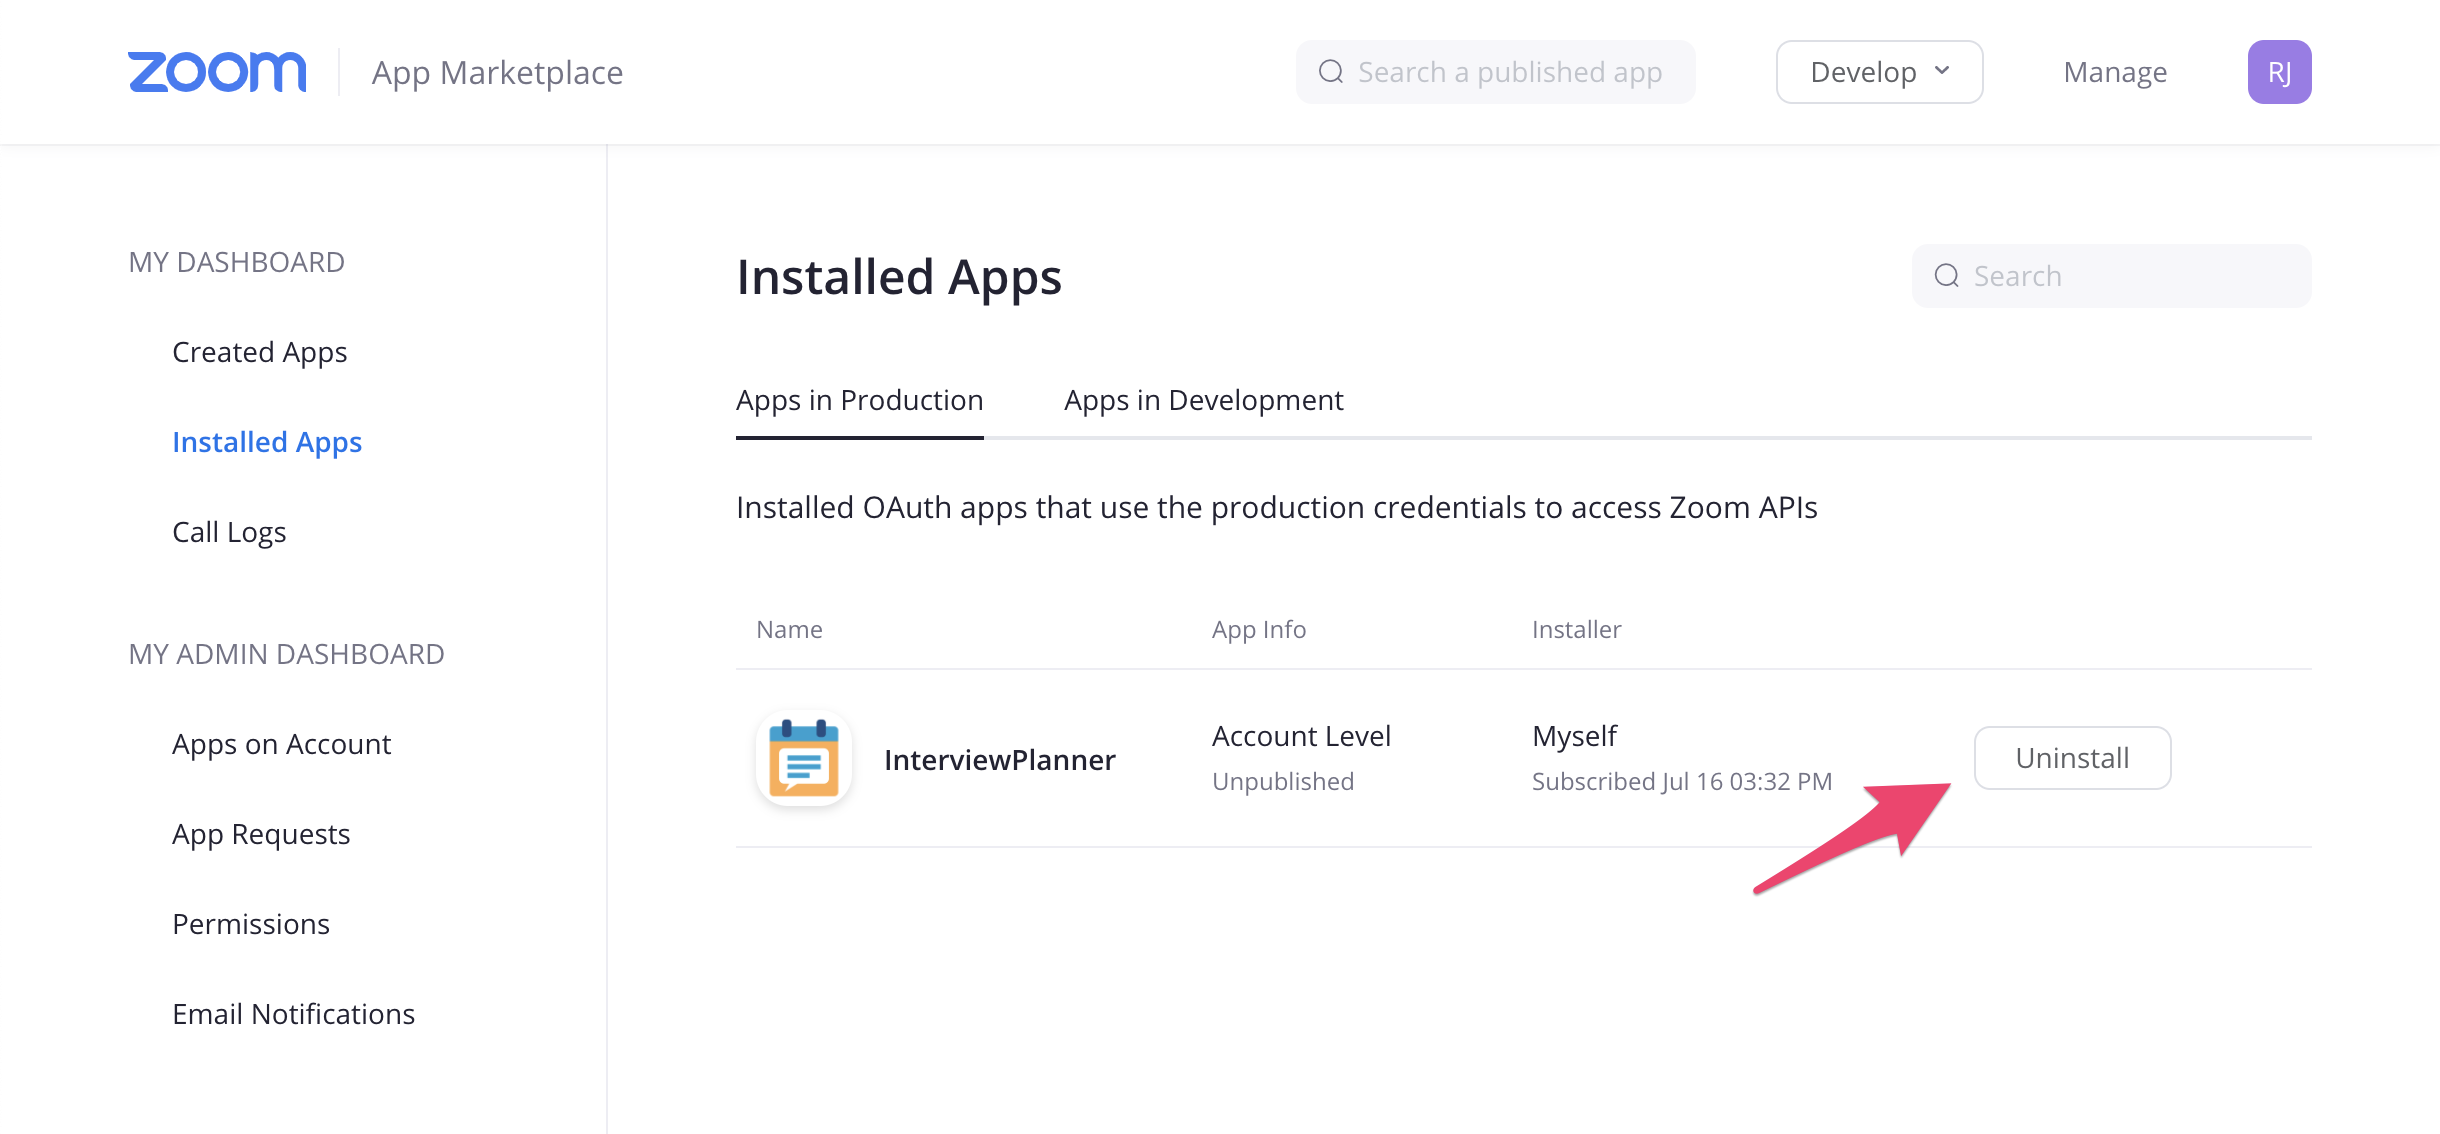Open the InterviewPlanner app name
Viewport: 2440px width, 1134px height.
(x=999, y=760)
